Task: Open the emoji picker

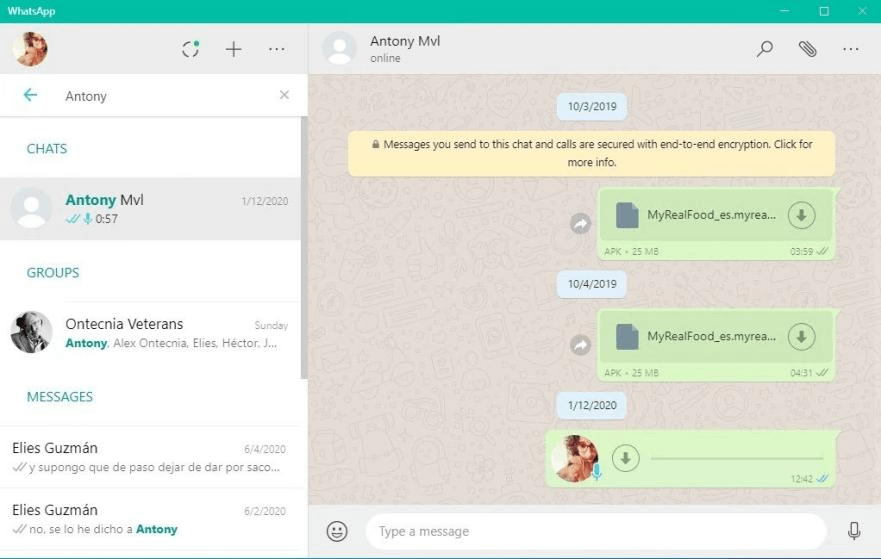Action: (337, 531)
